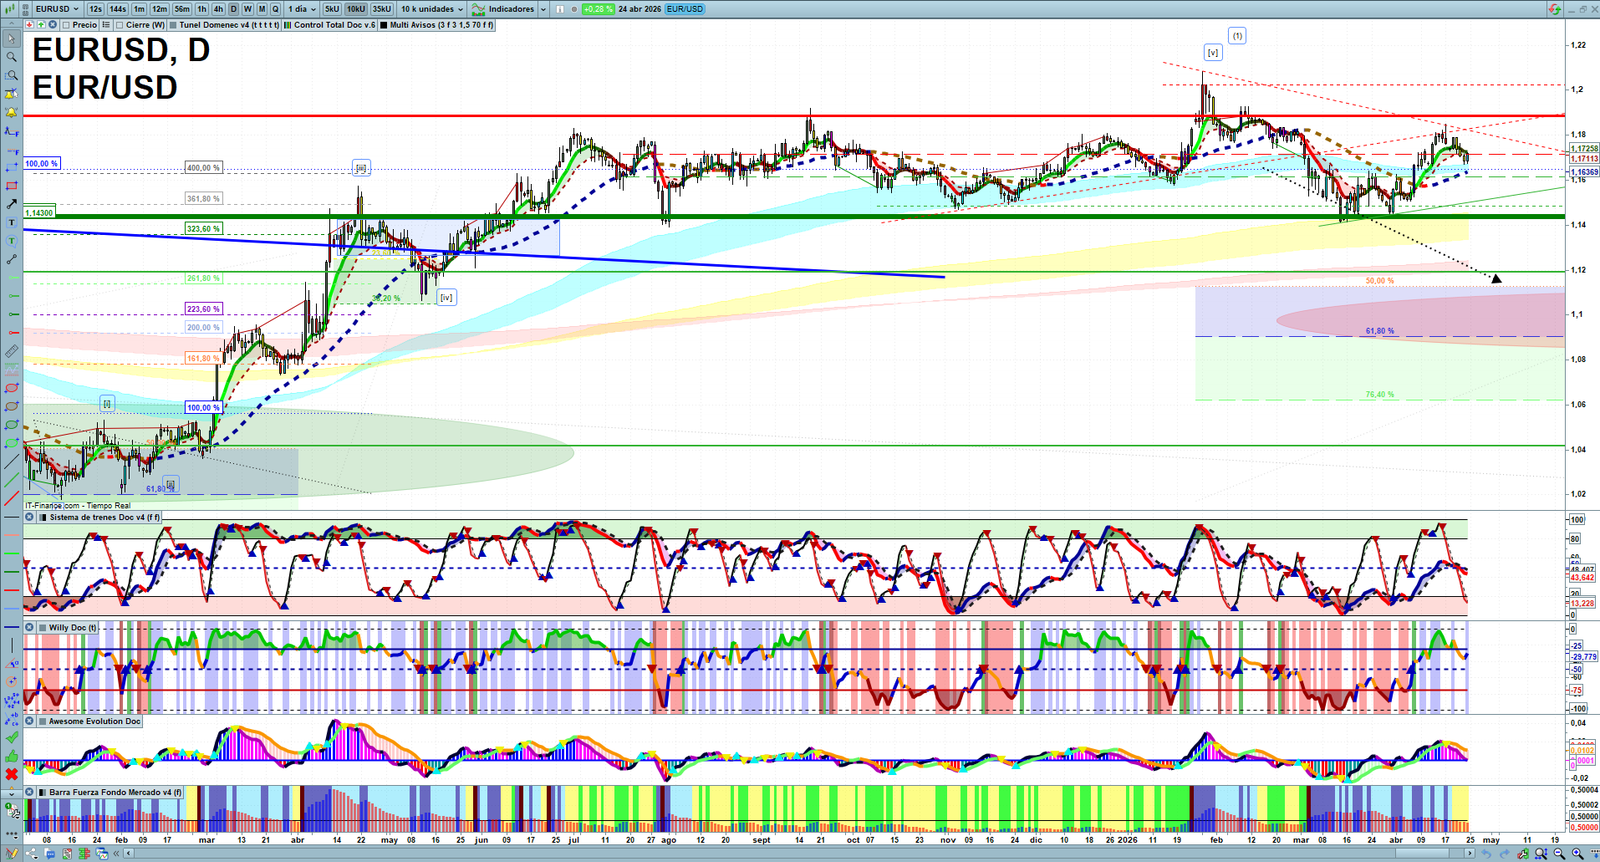Image resolution: width=1600 pixels, height=862 pixels.
Task: Open the '1 día' timeframe dropdown
Action: click(301, 9)
